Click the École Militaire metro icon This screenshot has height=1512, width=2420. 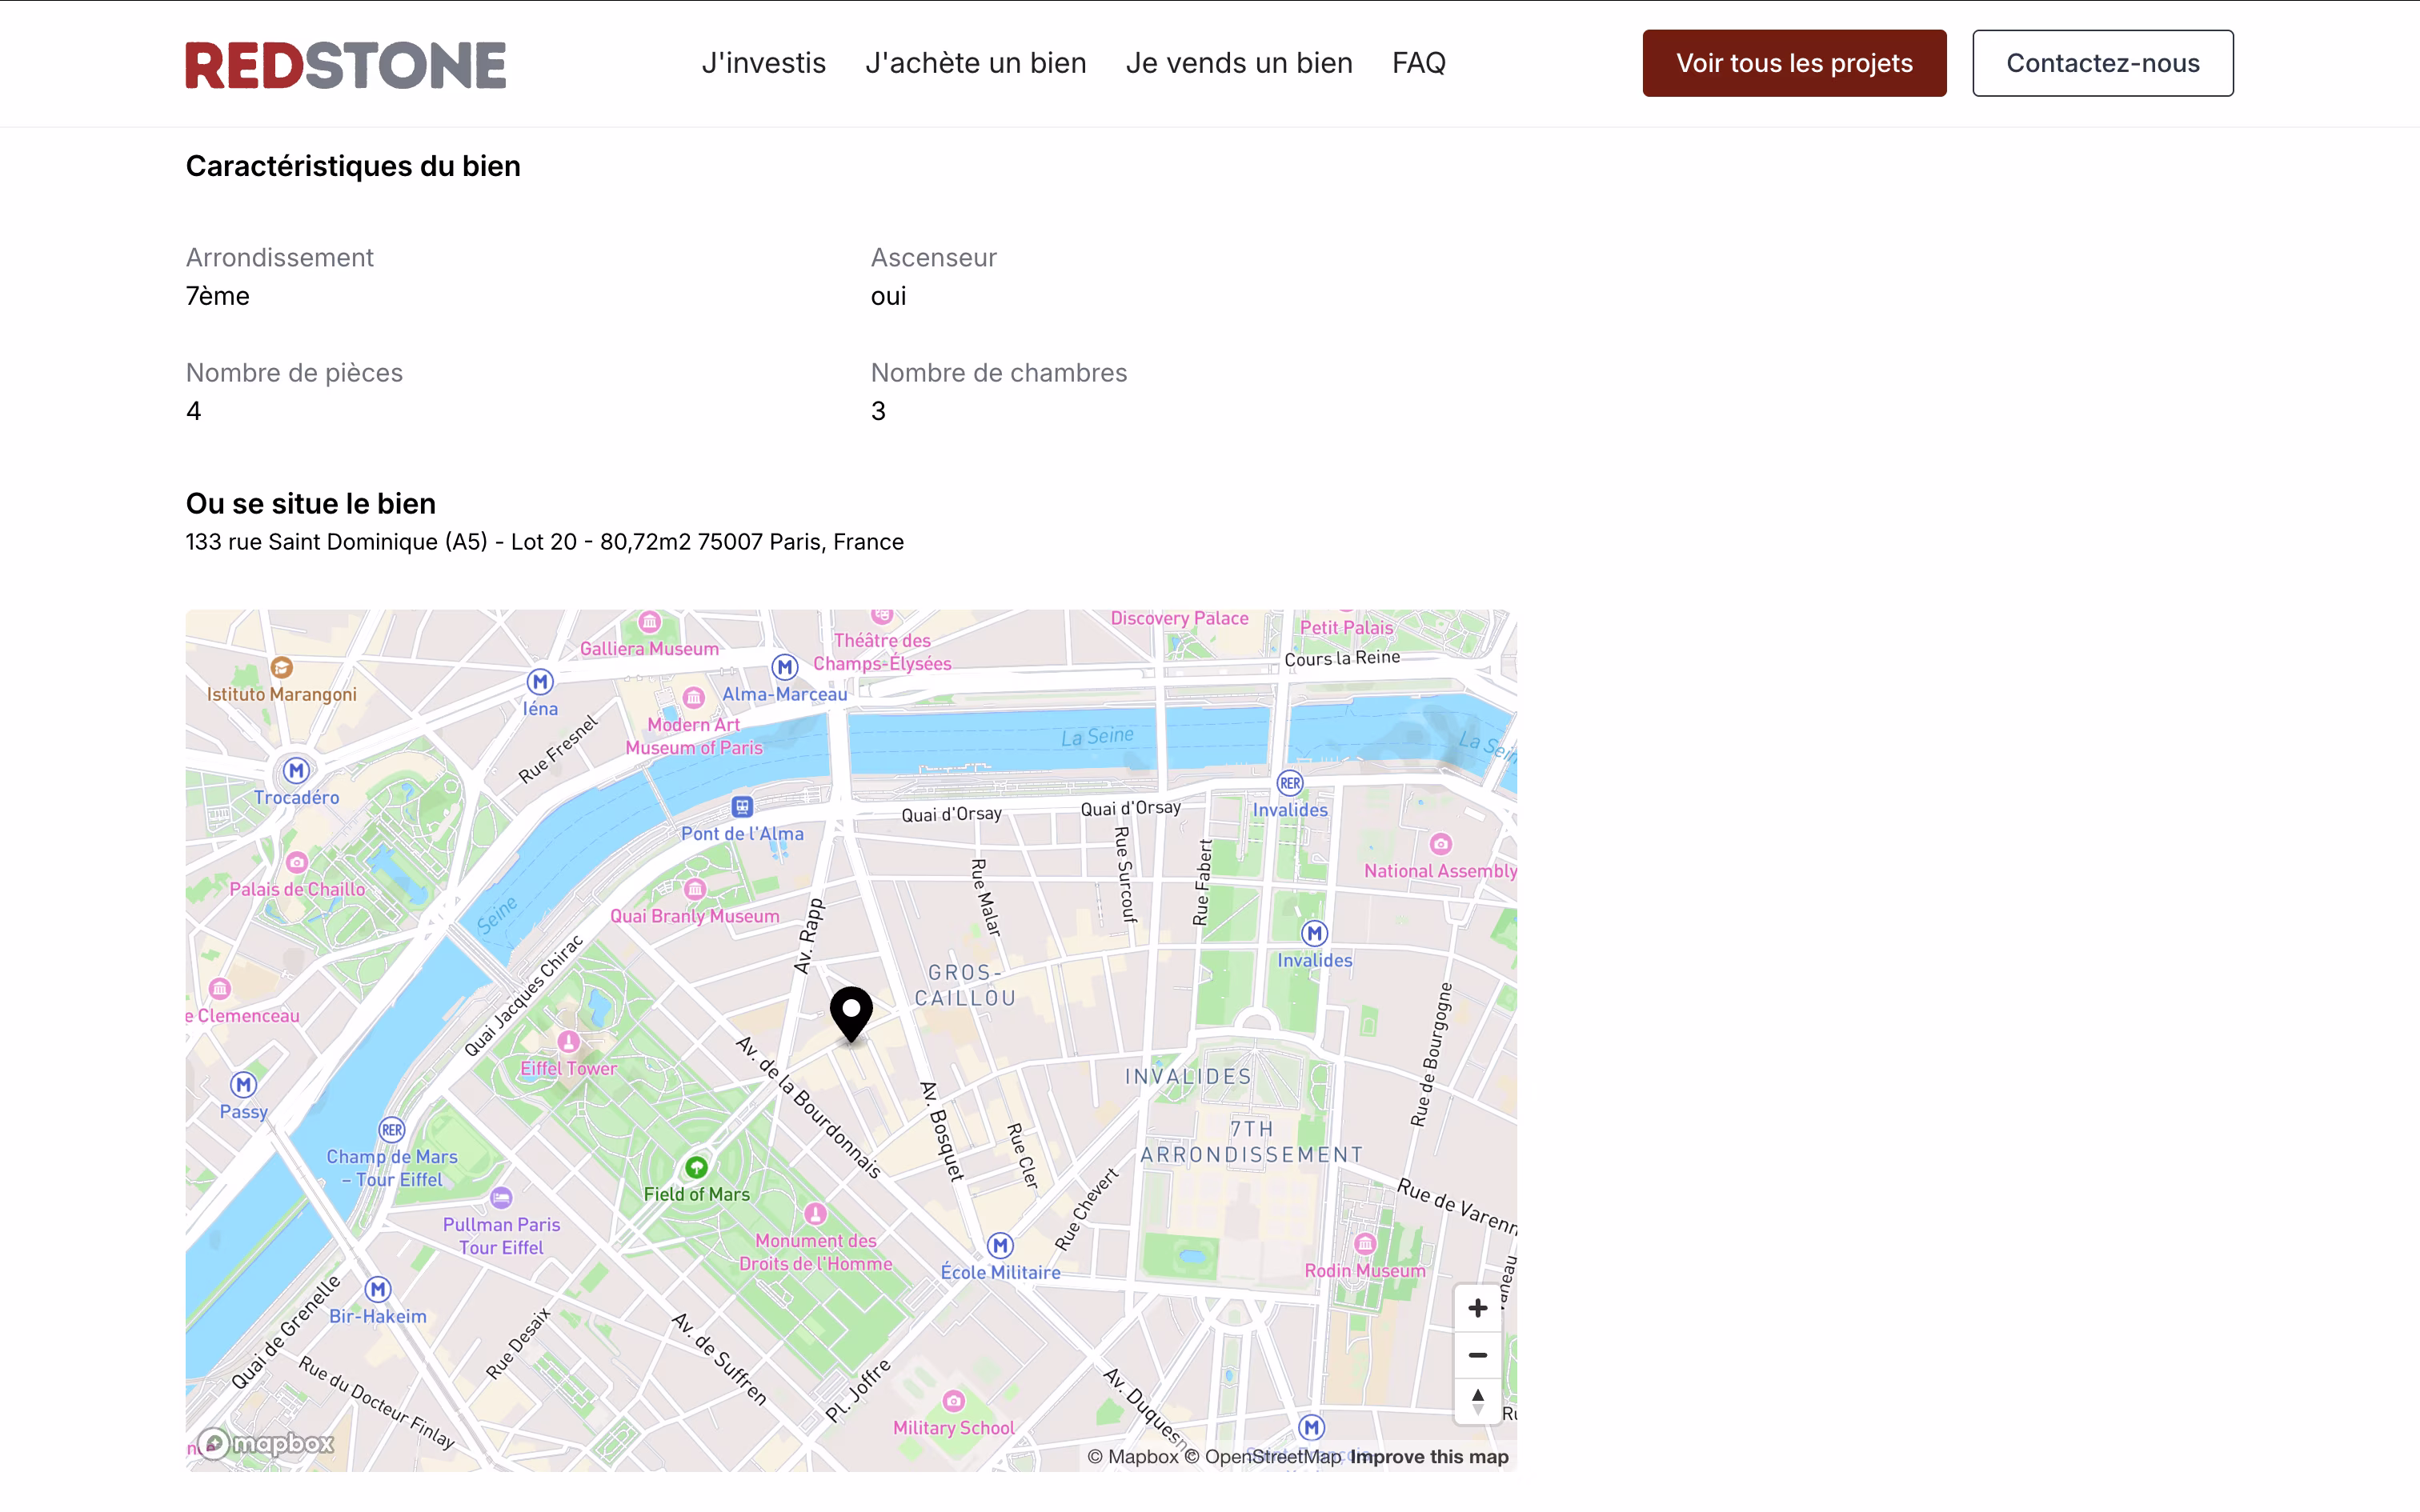click(1000, 1245)
